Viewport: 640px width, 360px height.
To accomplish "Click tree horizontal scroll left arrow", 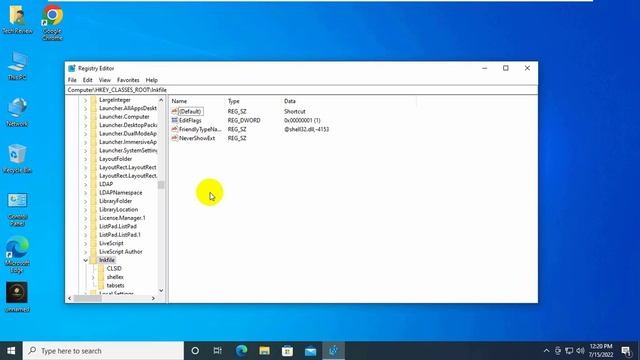I will click(69, 298).
